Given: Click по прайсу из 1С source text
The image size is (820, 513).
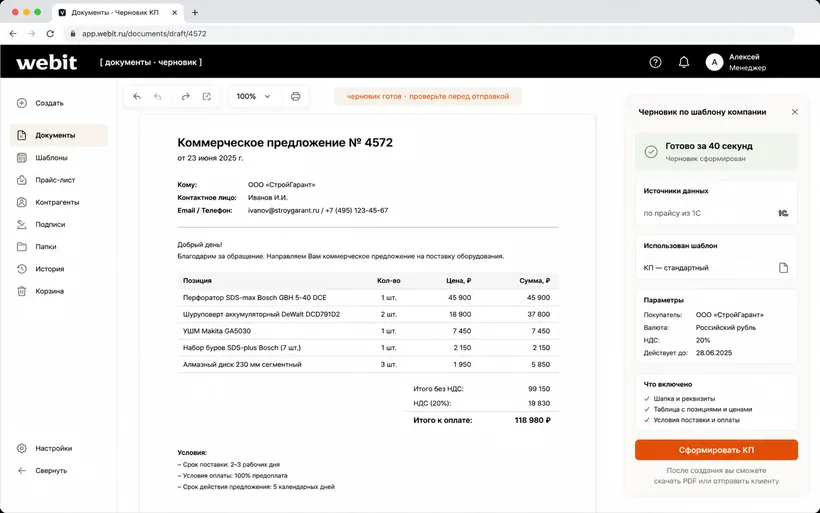Looking at the screenshot, I should point(672,213).
